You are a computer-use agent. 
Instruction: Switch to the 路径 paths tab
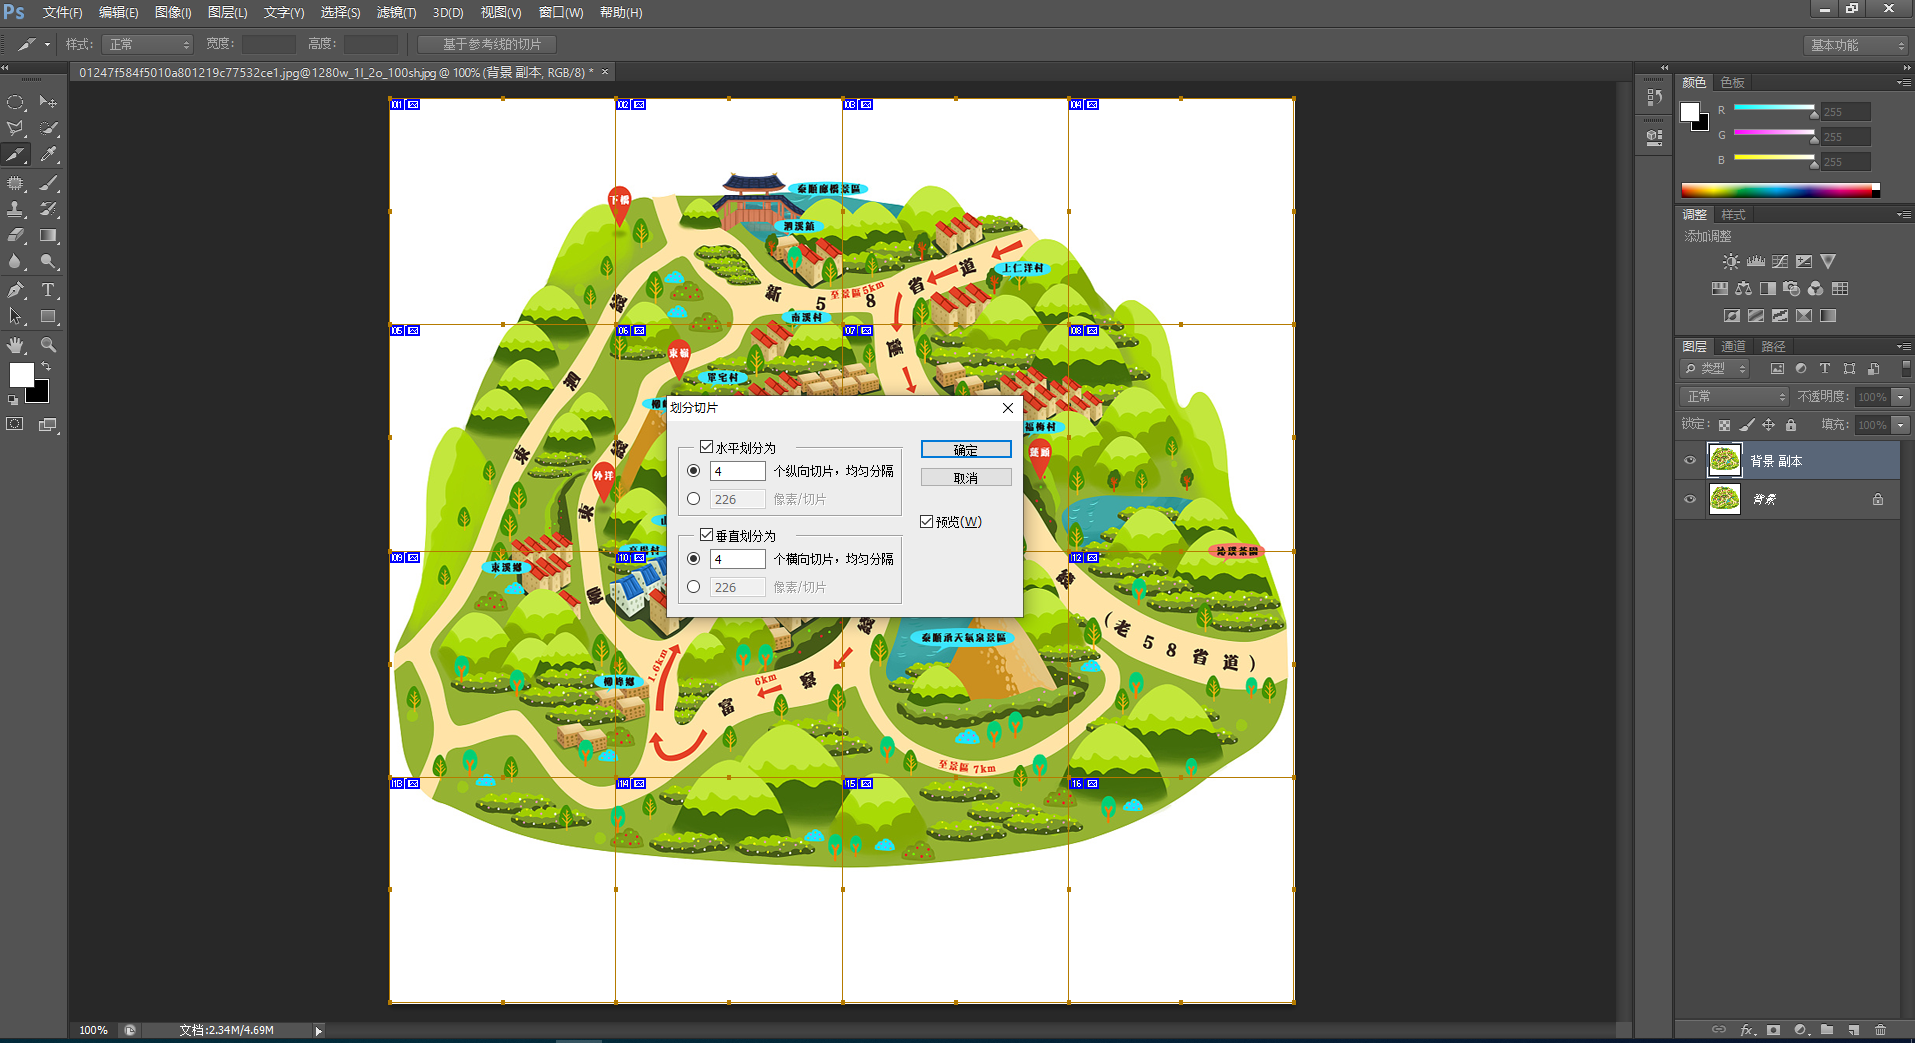1773,346
